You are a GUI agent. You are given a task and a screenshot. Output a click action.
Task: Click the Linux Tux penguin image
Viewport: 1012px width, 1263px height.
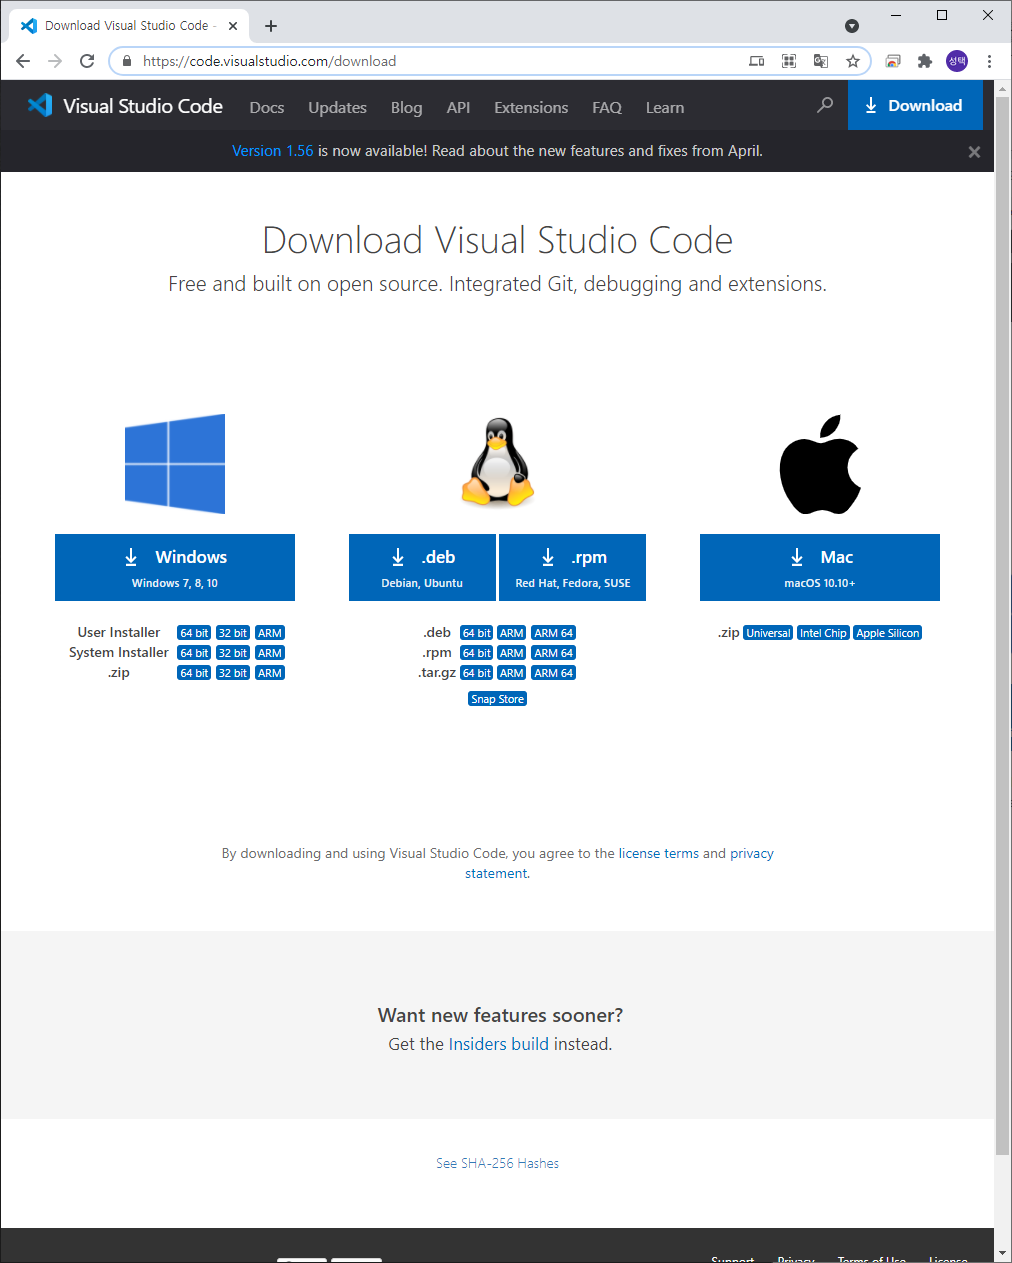pyautogui.click(x=497, y=462)
